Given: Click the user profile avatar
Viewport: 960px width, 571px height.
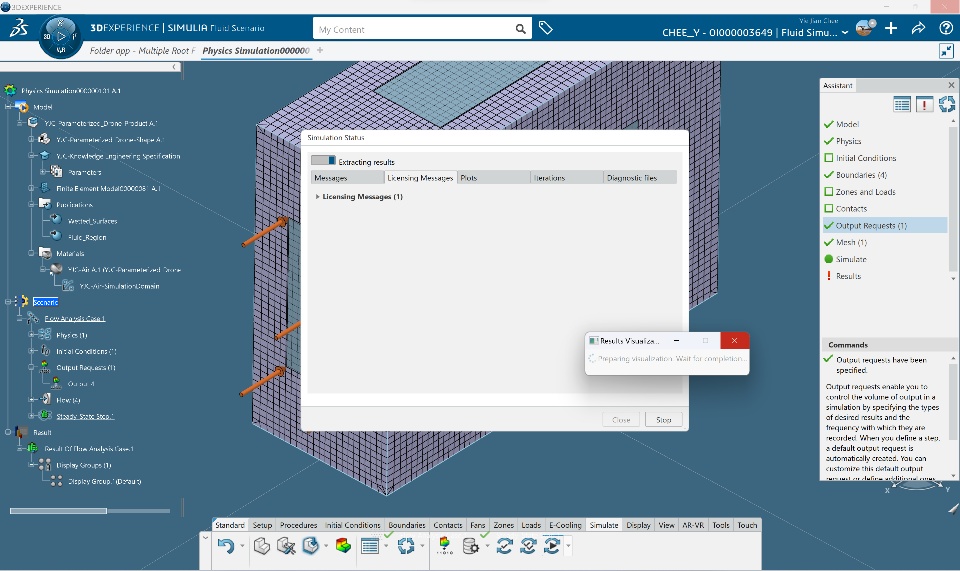Looking at the screenshot, I should coord(865,28).
